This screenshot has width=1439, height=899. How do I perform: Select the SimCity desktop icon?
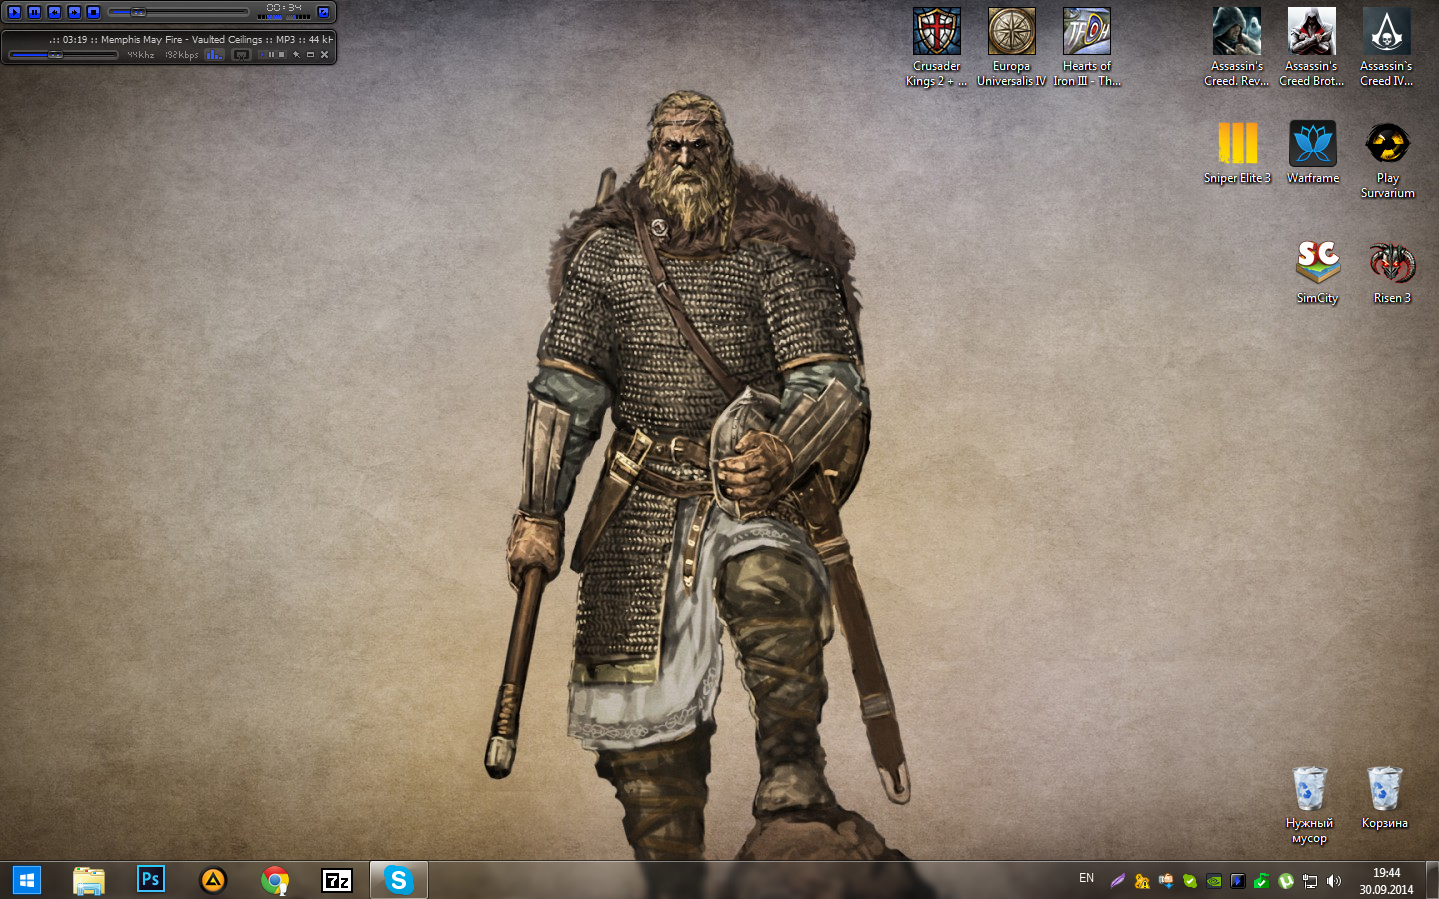point(1317,272)
